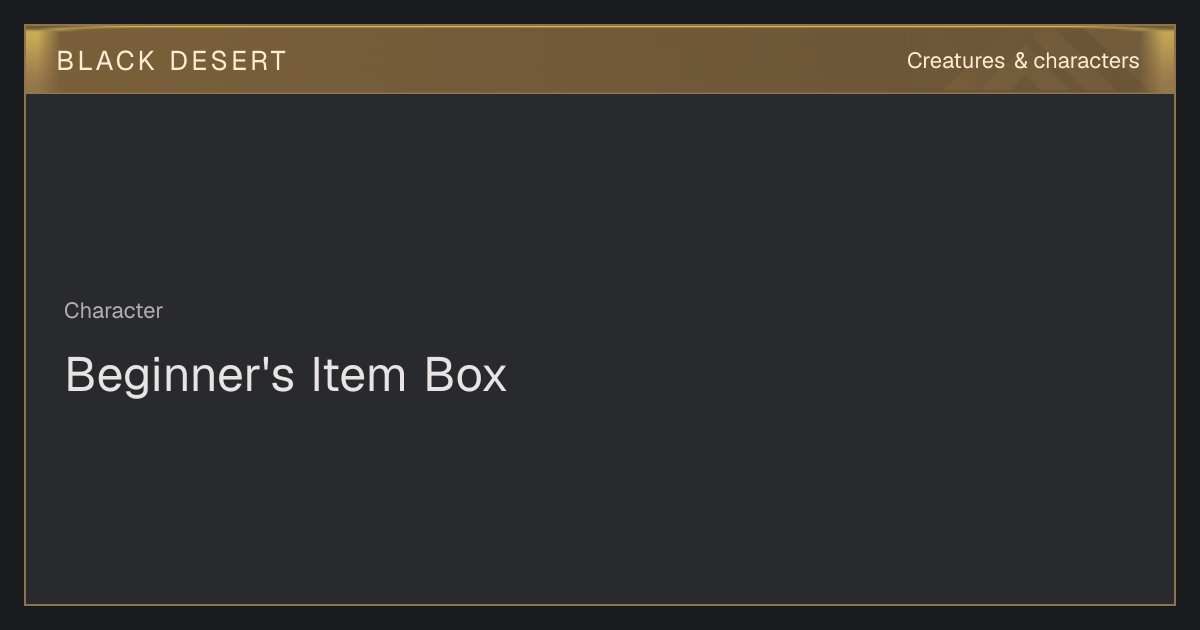
Task: Click the glowing gold left corner of the banner
Action: [38, 60]
